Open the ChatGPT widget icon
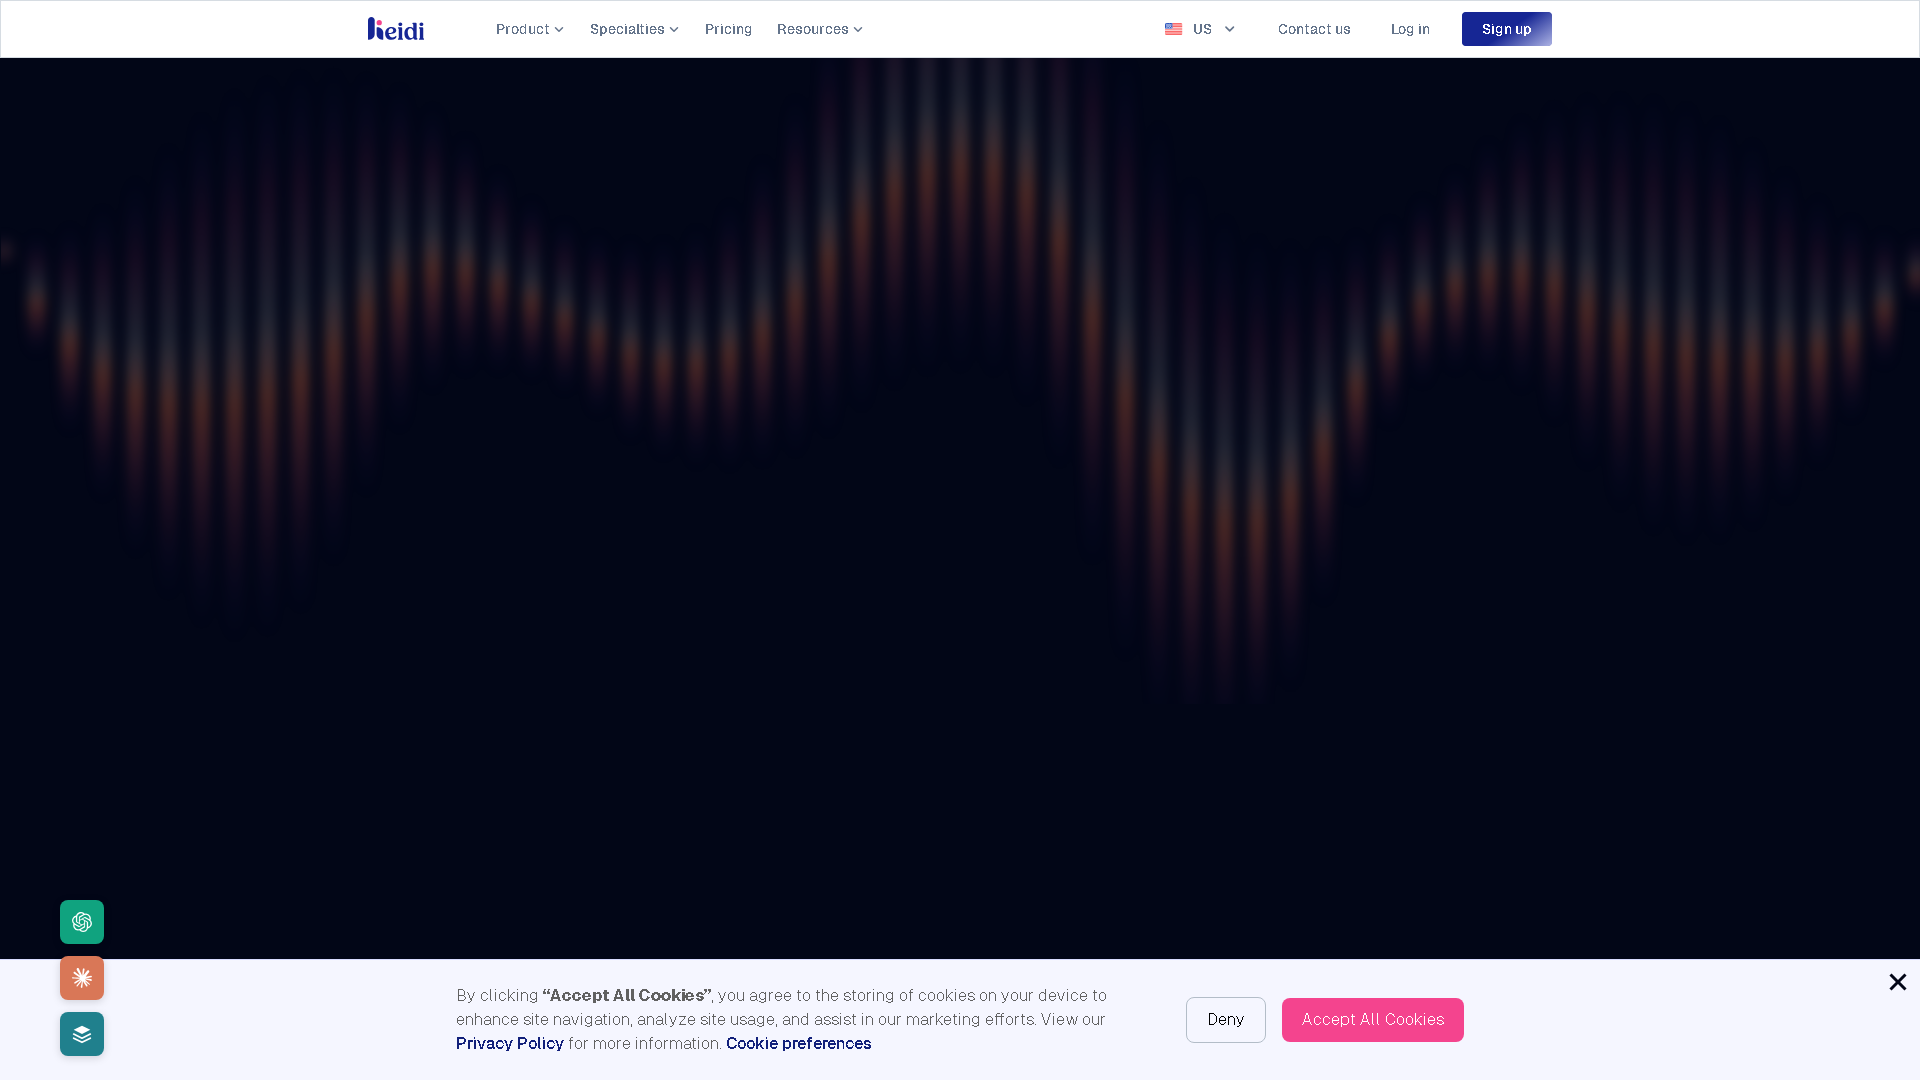The image size is (1920, 1080). click(81, 922)
